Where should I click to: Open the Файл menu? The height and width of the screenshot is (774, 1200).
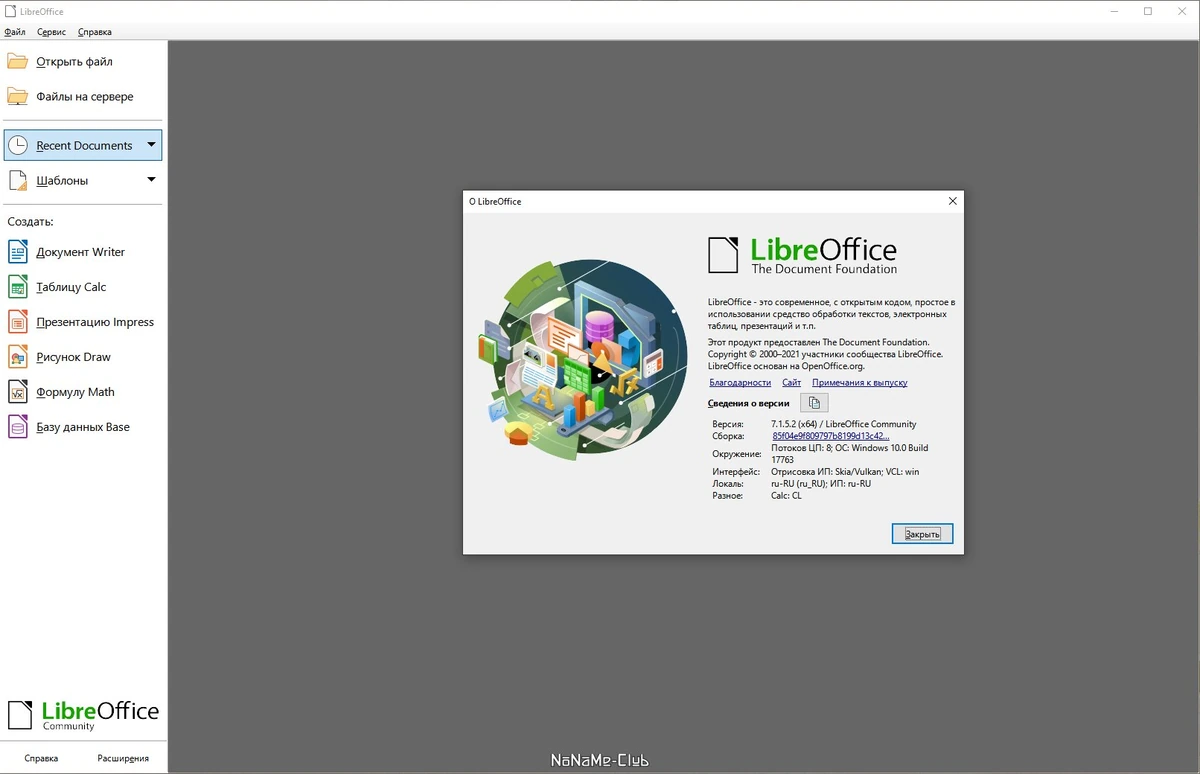pyautogui.click(x=15, y=32)
